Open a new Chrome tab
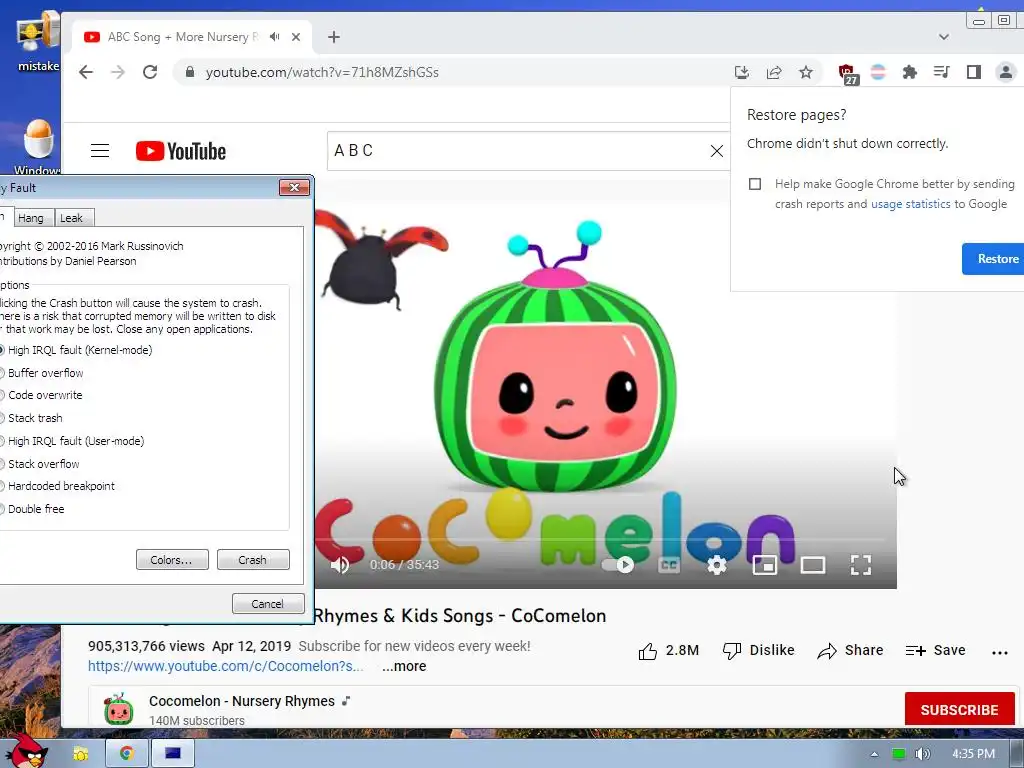Screen dimensions: 1024x768 click(x=334, y=37)
